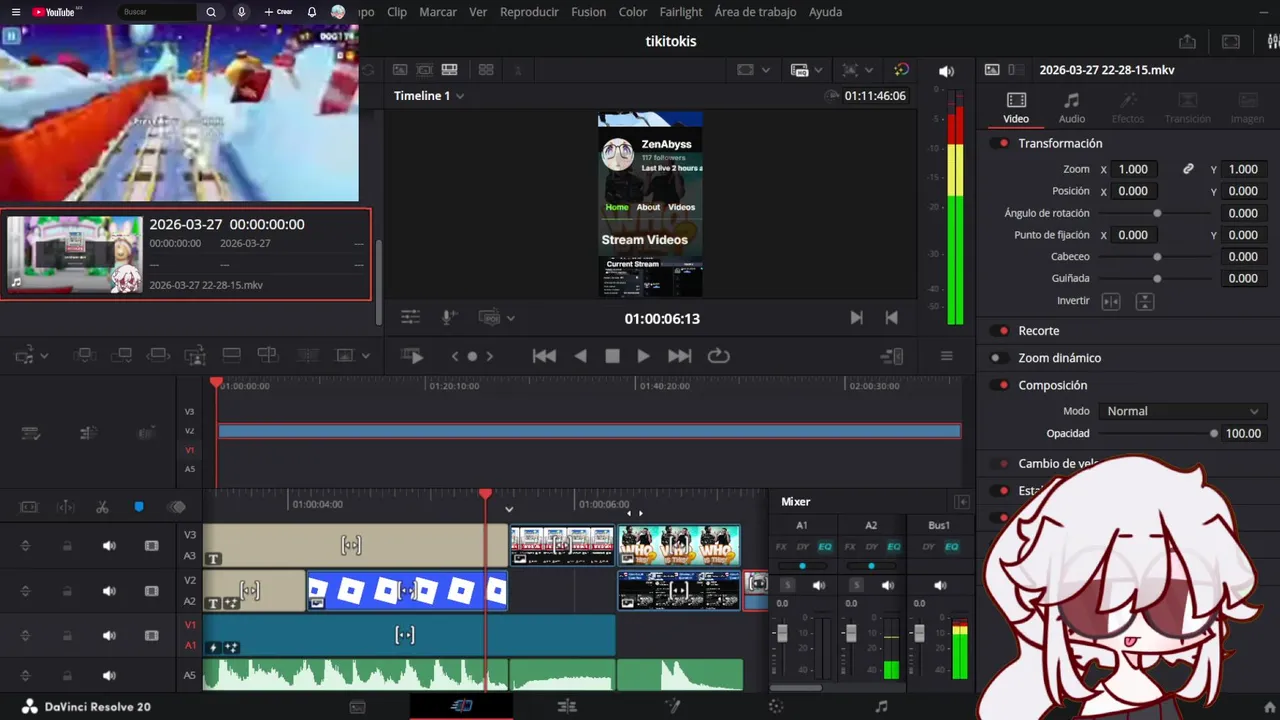The height and width of the screenshot is (720, 1280).
Task: Toggle EQ on mixer channel A1
Action: (825, 547)
